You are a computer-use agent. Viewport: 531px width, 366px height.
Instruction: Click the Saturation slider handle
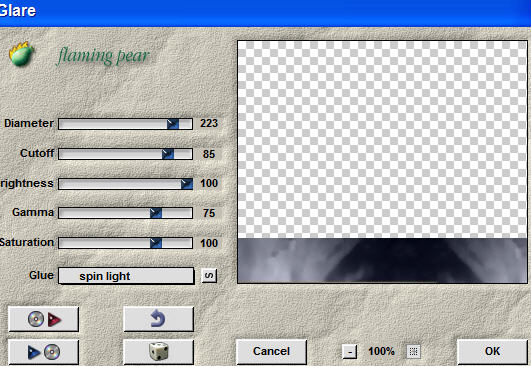[156, 243]
